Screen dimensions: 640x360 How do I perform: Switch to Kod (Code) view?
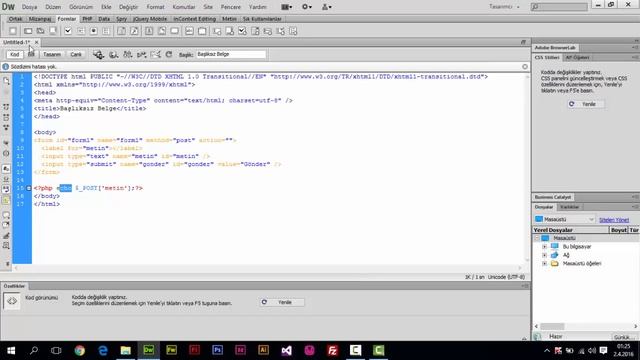pos(15,54)
